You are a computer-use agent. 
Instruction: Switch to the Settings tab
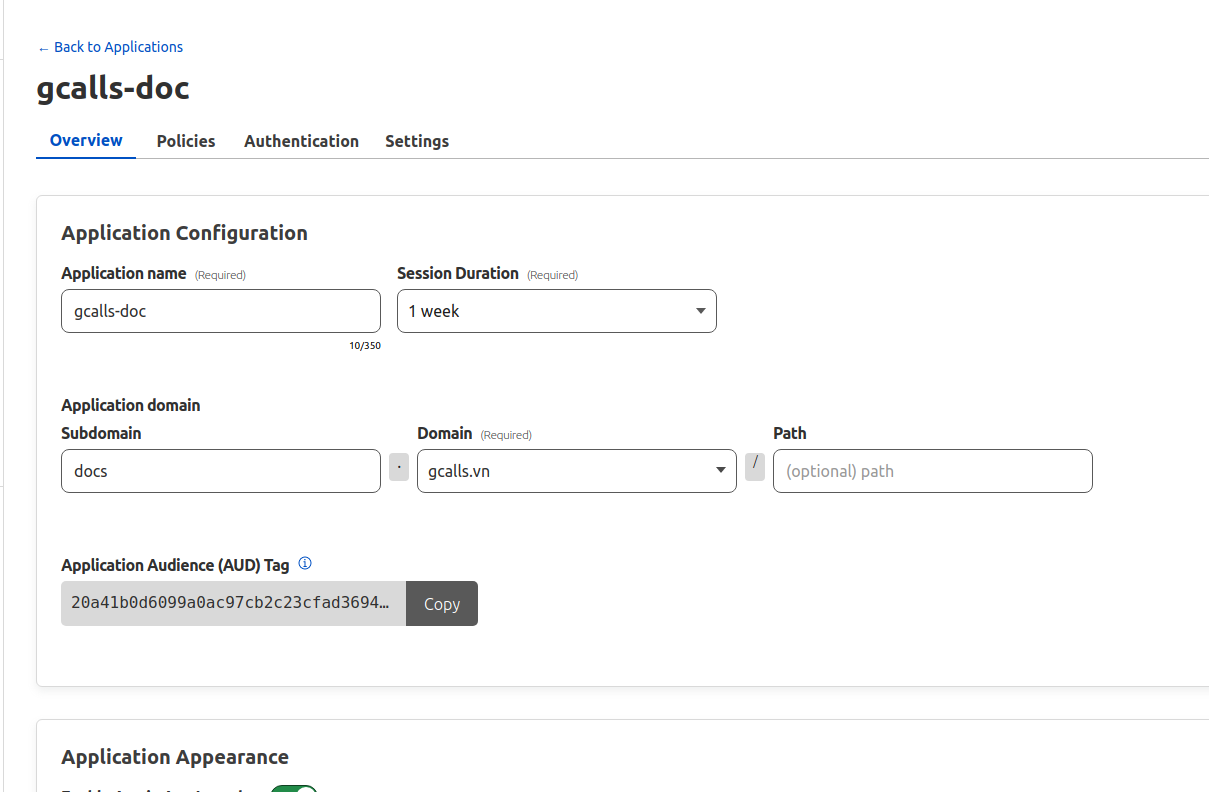tap(417, 141)
